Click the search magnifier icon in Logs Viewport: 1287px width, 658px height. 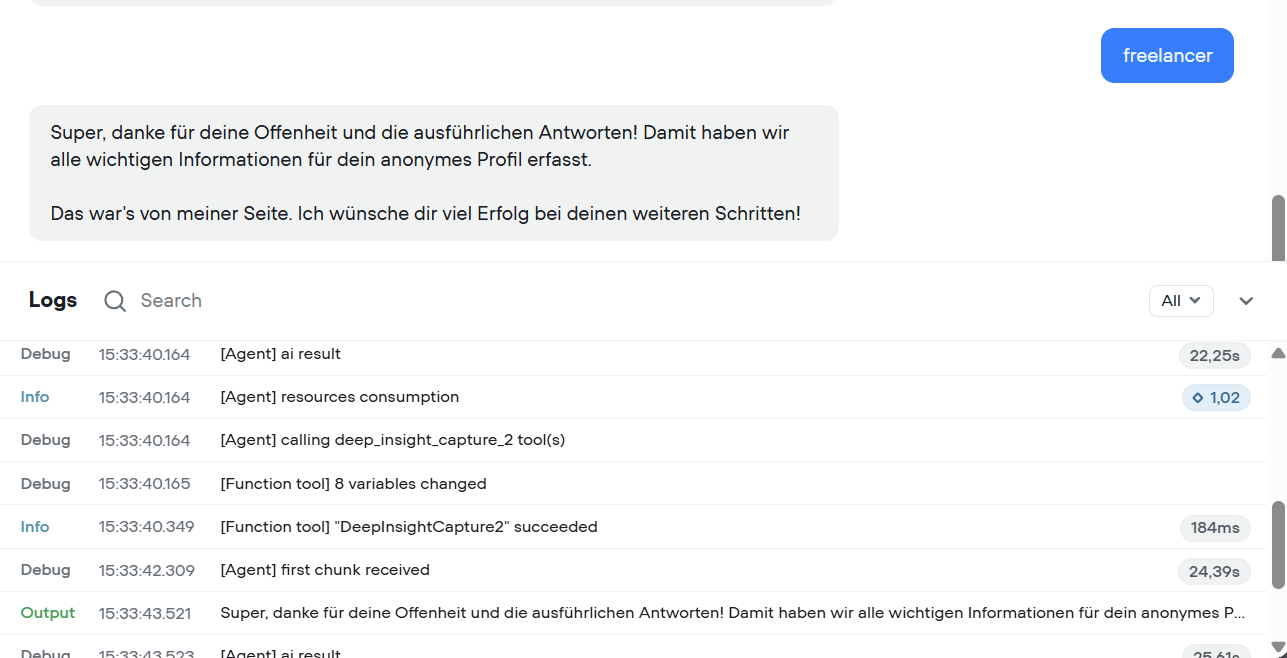pos(115,301)
